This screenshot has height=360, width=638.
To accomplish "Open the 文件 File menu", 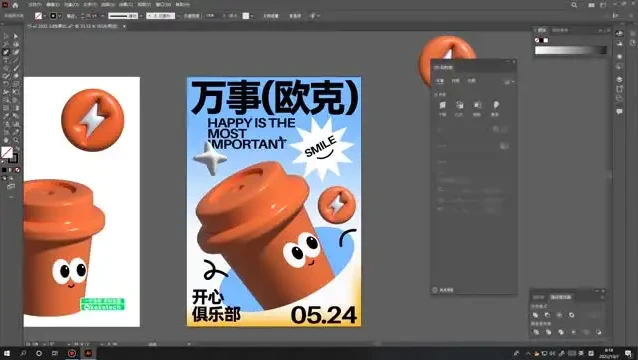I will click(35, 5).
